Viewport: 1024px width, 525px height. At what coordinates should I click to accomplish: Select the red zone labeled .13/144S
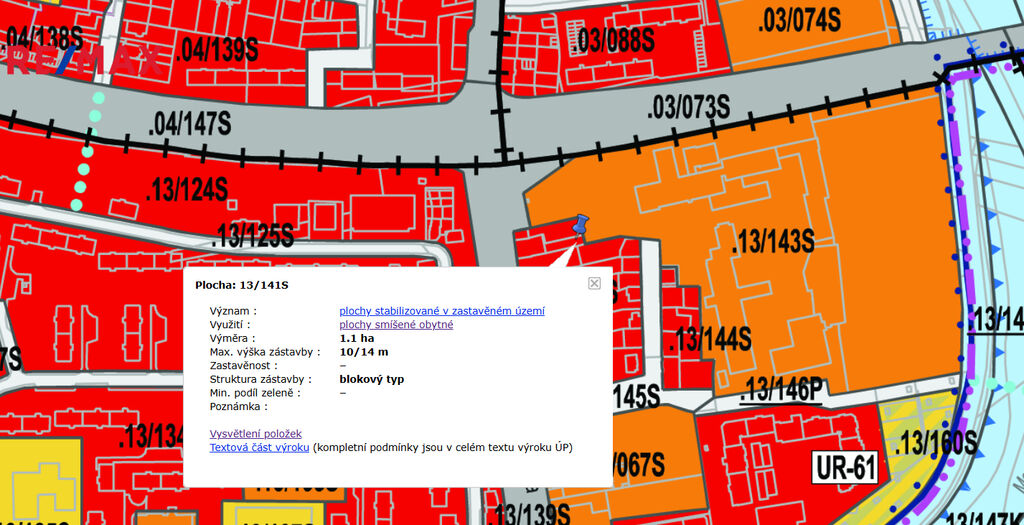click(711, 339)
